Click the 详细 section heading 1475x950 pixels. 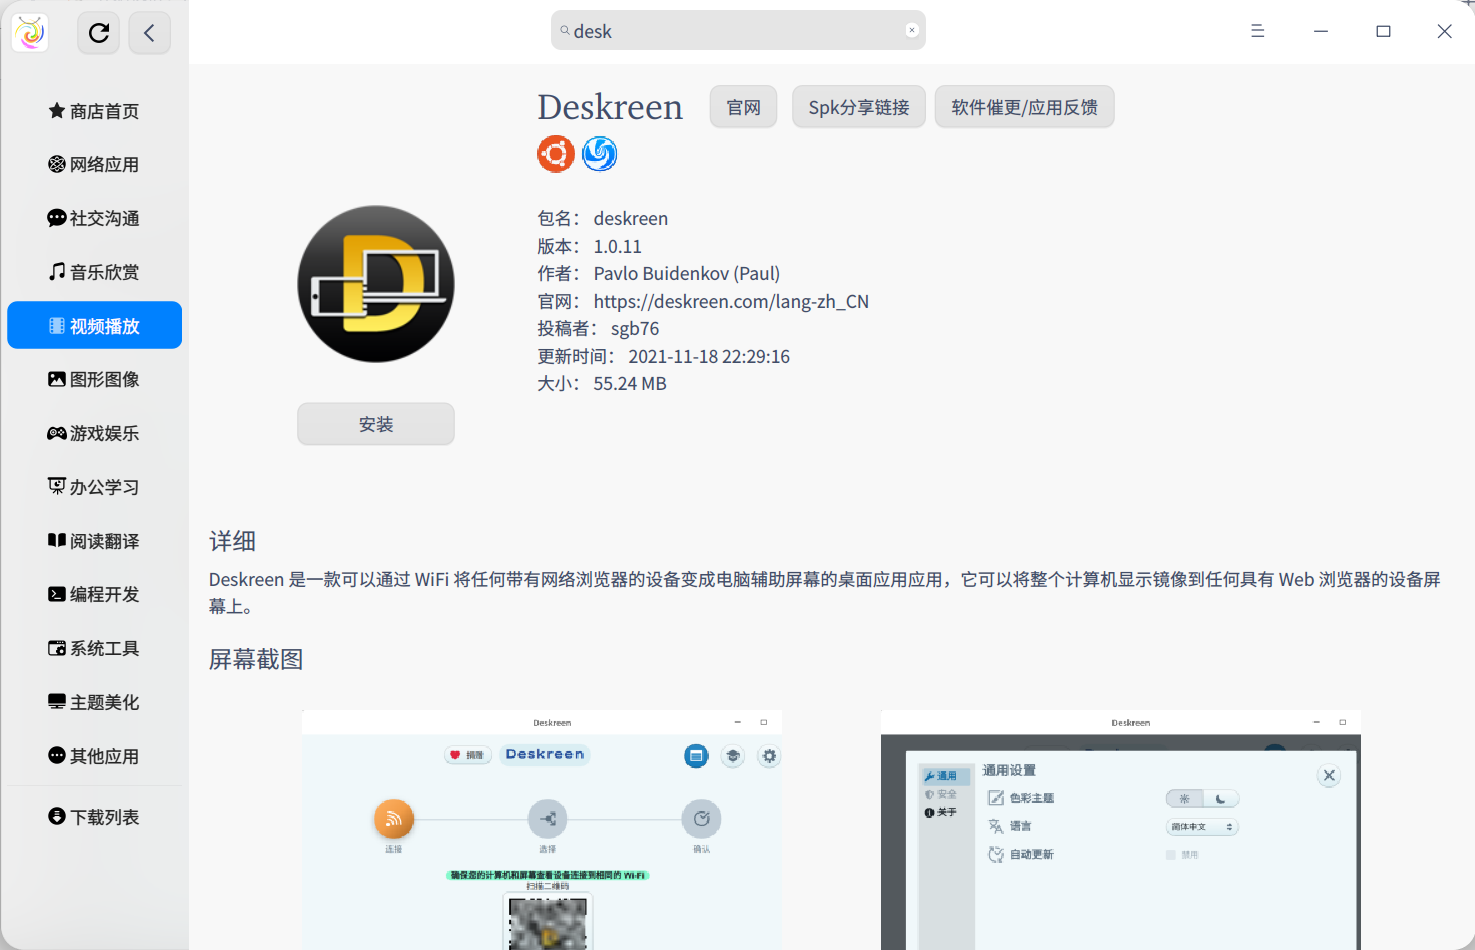233,541
